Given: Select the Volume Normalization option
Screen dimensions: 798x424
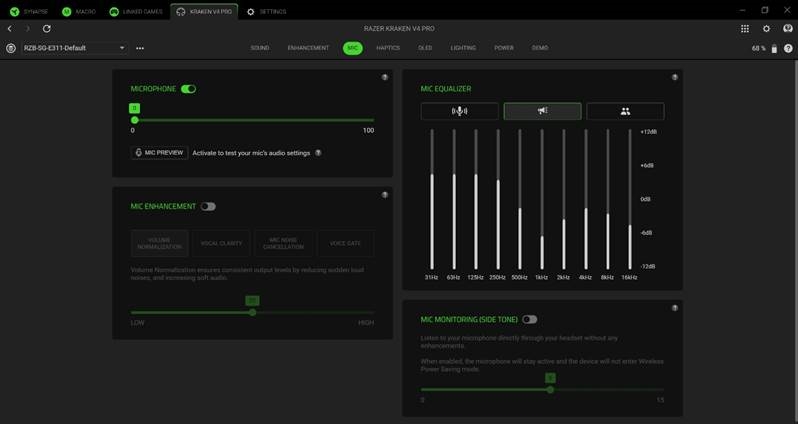Looking at the screenshot, I should 159,243.
